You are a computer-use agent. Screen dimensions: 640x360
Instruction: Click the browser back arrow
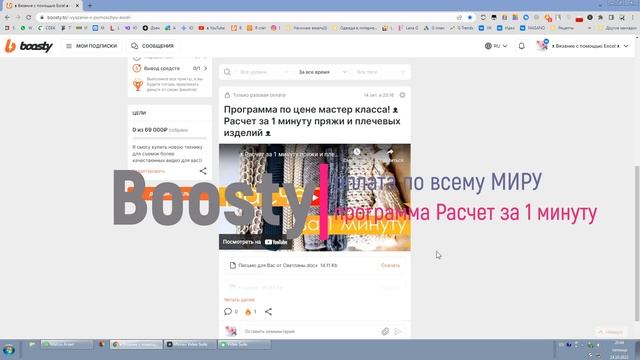pyautogui.click(x=7, y=18)
